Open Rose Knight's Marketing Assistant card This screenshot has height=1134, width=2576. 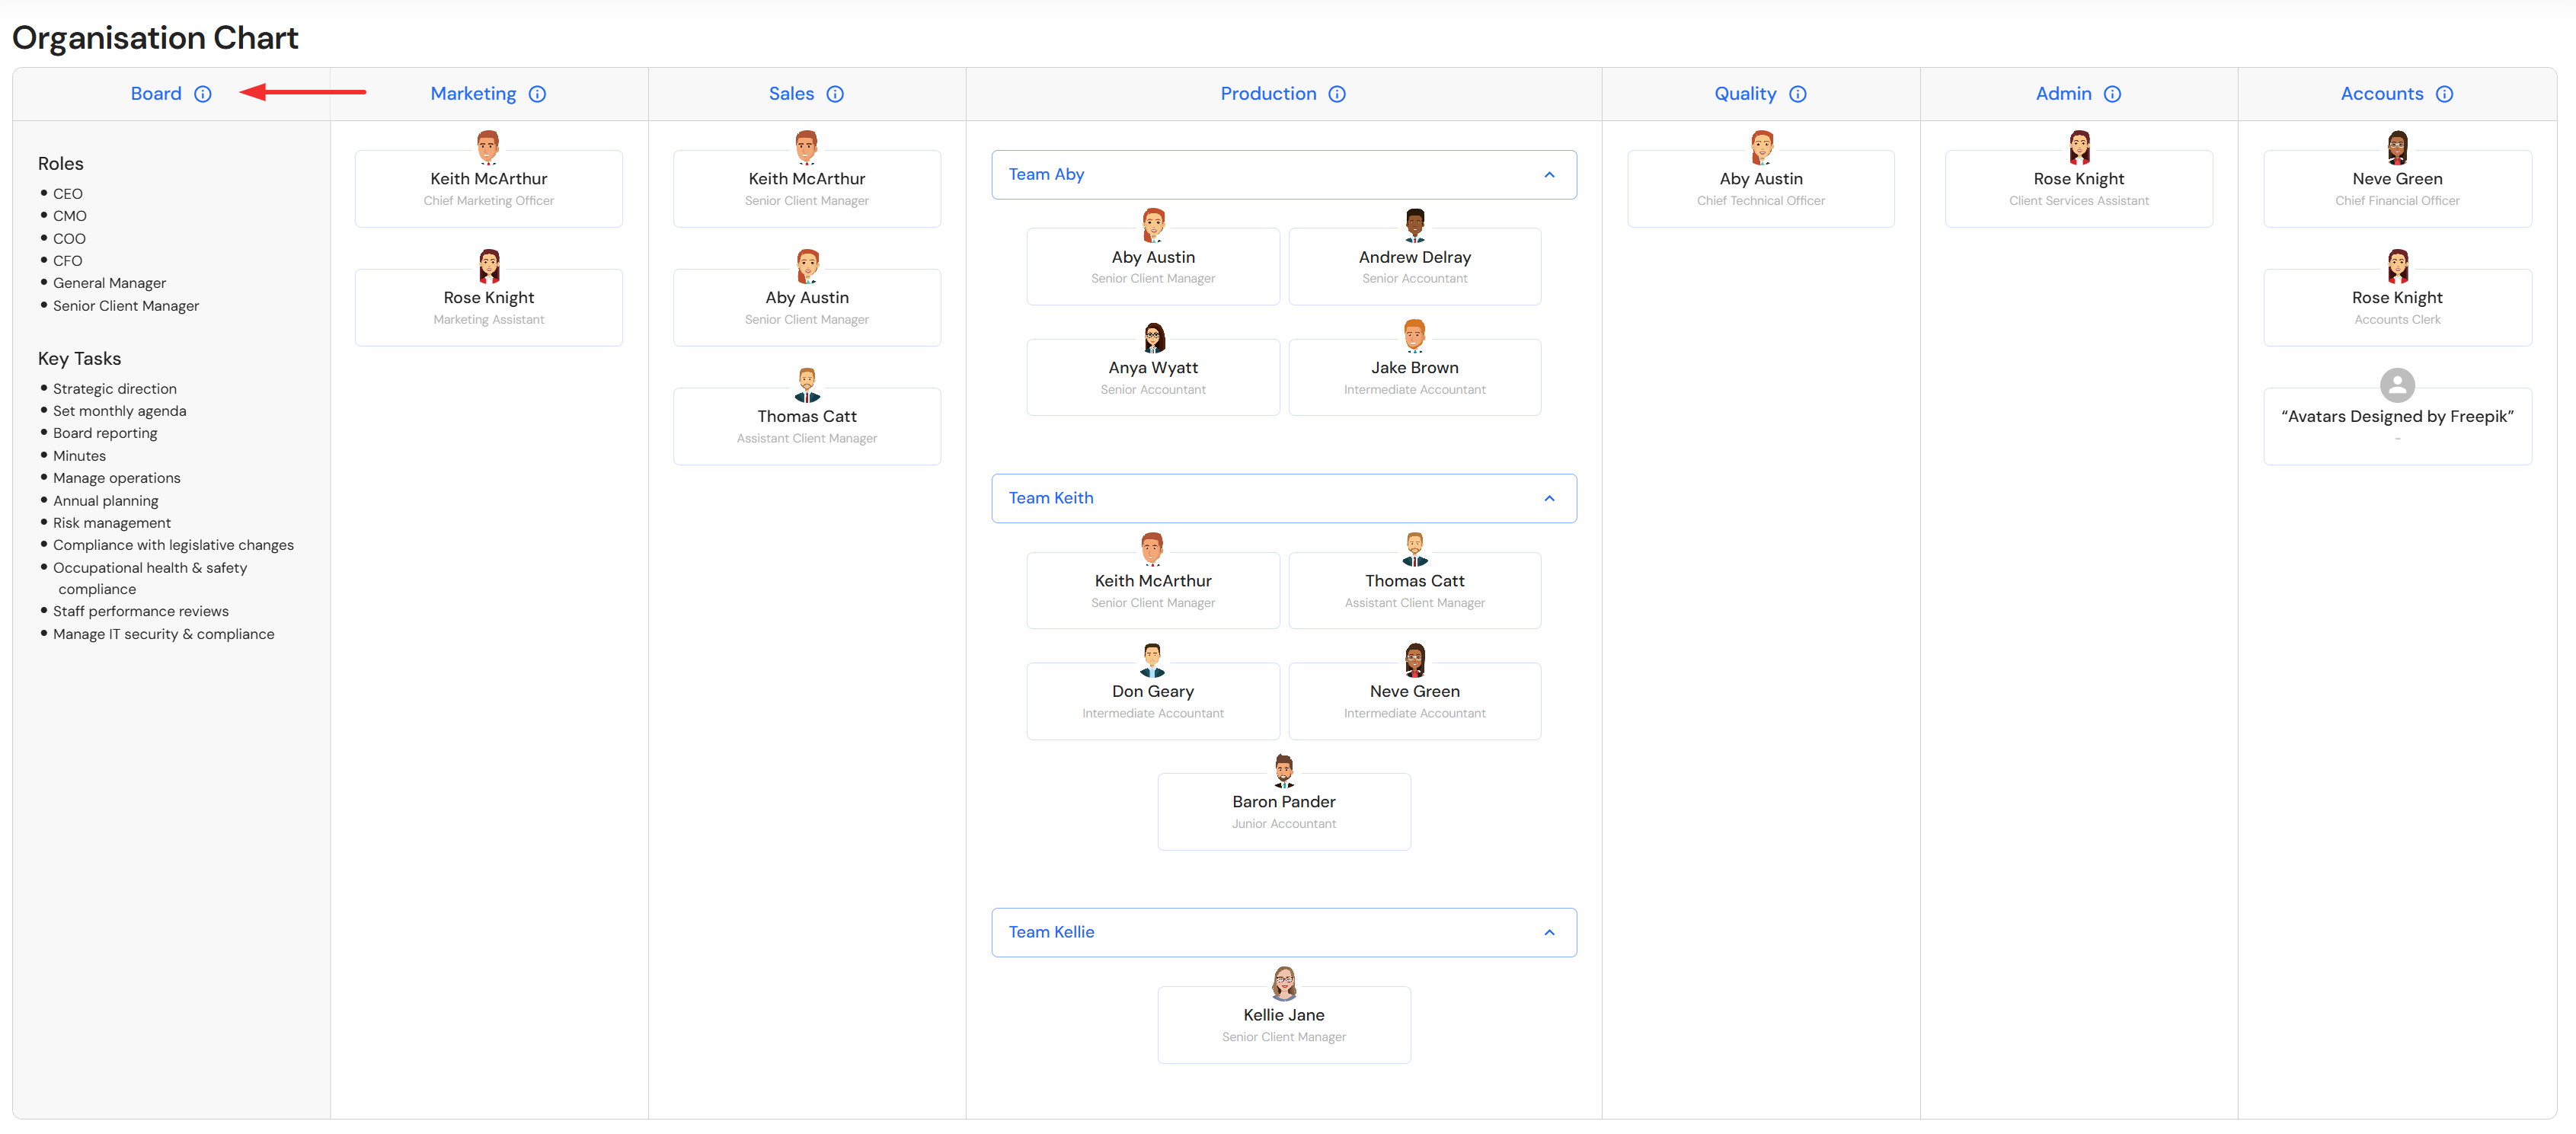coord(488,308)
